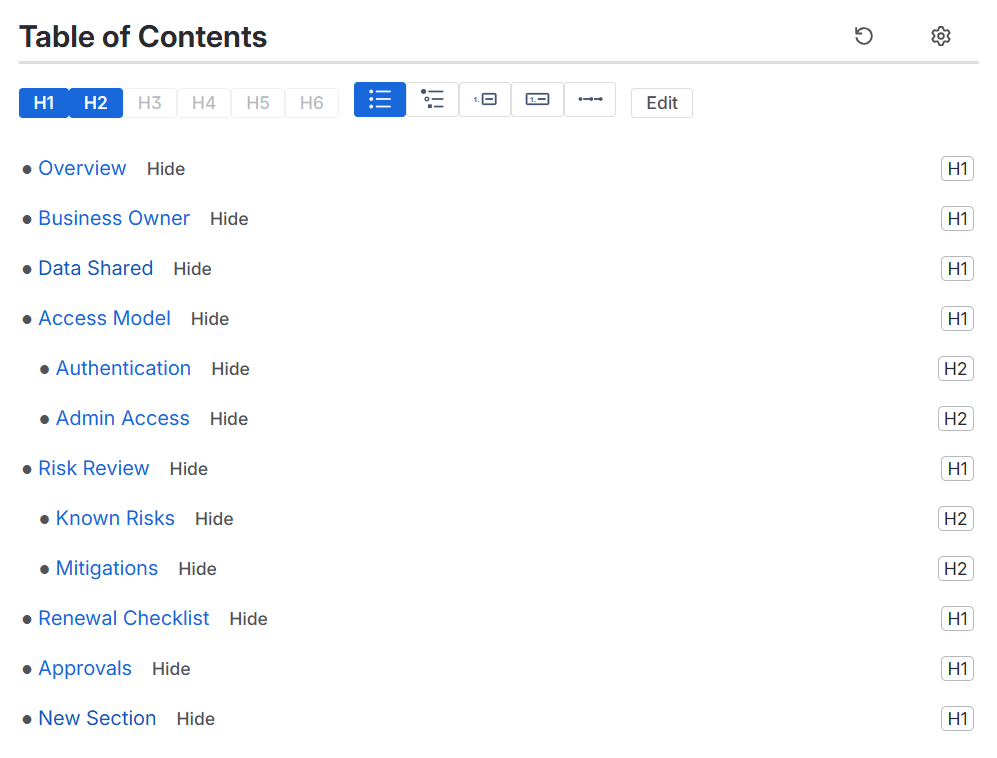The height and width of the screenshot is (758, 997).
Task: Hide the Data Shared entry
Action: click(x=192, y=269)
